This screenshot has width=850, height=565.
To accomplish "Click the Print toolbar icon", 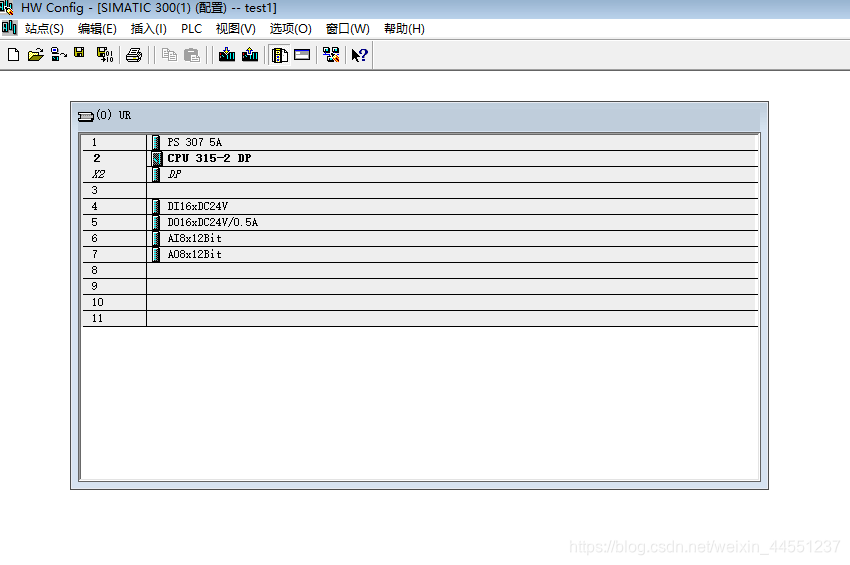I will (134, 55).
